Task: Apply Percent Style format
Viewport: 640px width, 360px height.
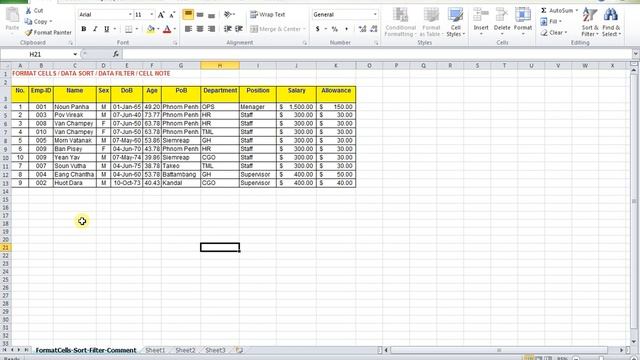Action: pos(335,29)
